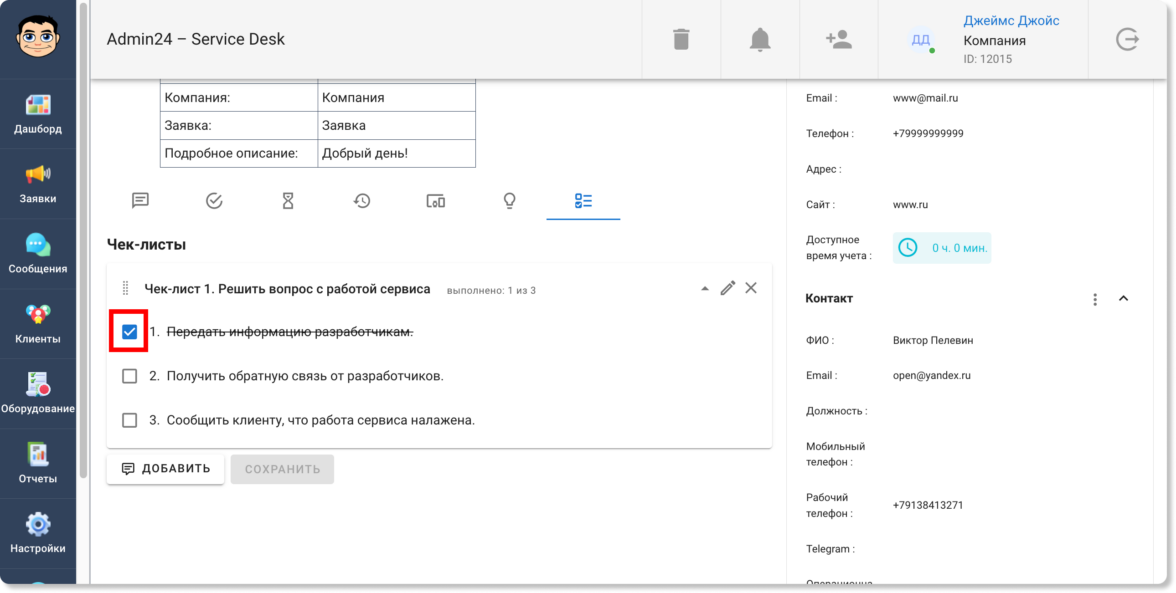Check 'Получить обратную связь от разработчиков' item
Screen dimensions: 1176x593
pyautogui.click(x=130, y=376)
